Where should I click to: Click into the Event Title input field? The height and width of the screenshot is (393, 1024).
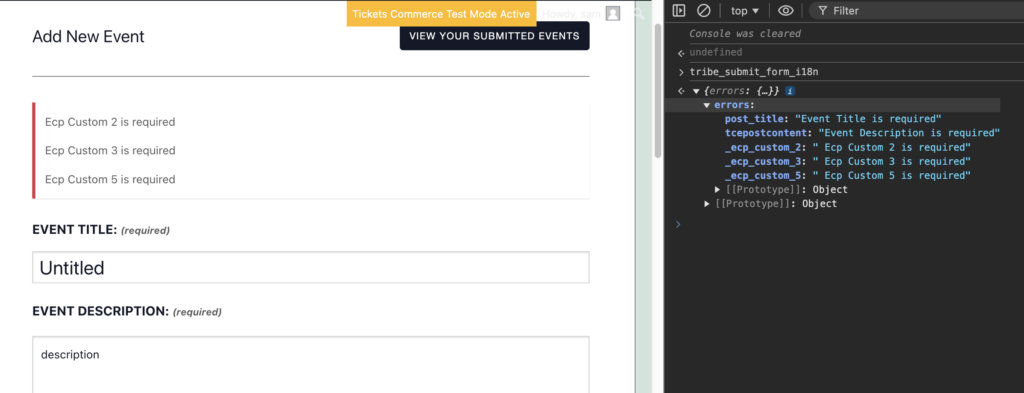point(311,268)
